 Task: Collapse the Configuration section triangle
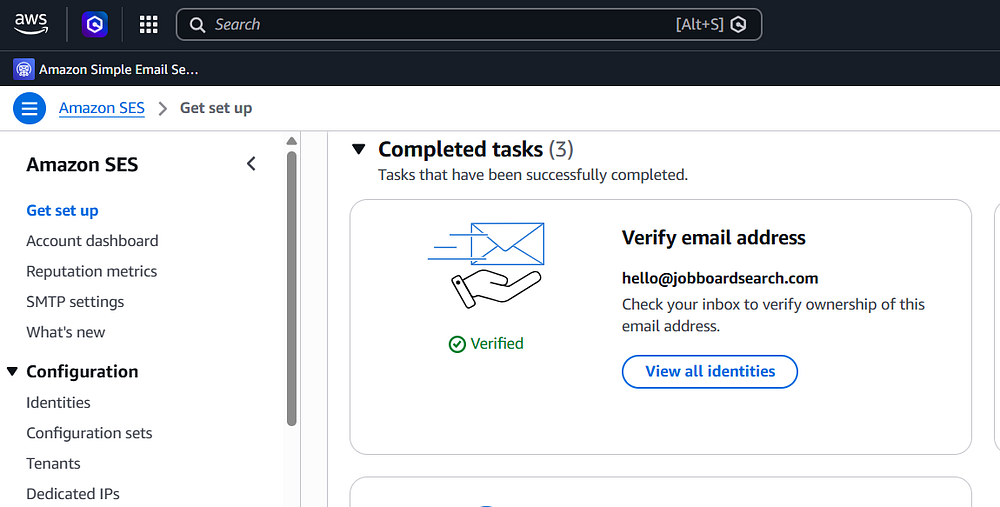pos(12,371)
